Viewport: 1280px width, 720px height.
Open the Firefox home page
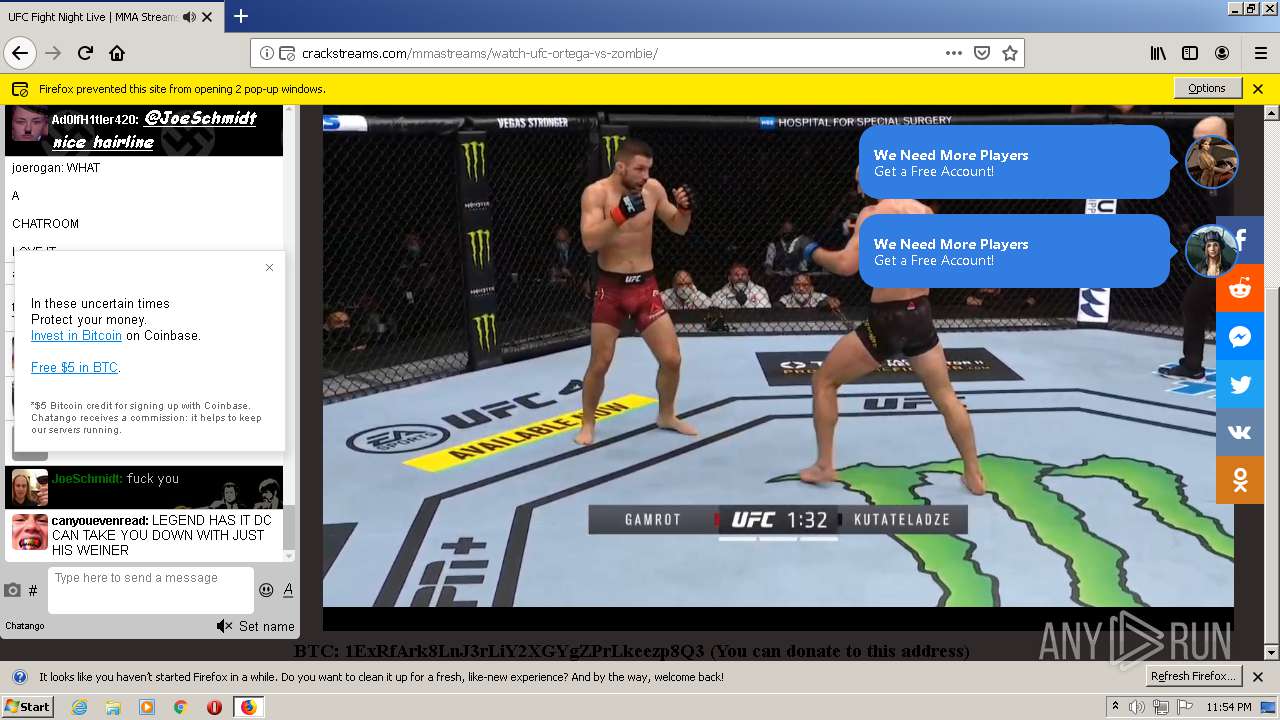(117, 53)
